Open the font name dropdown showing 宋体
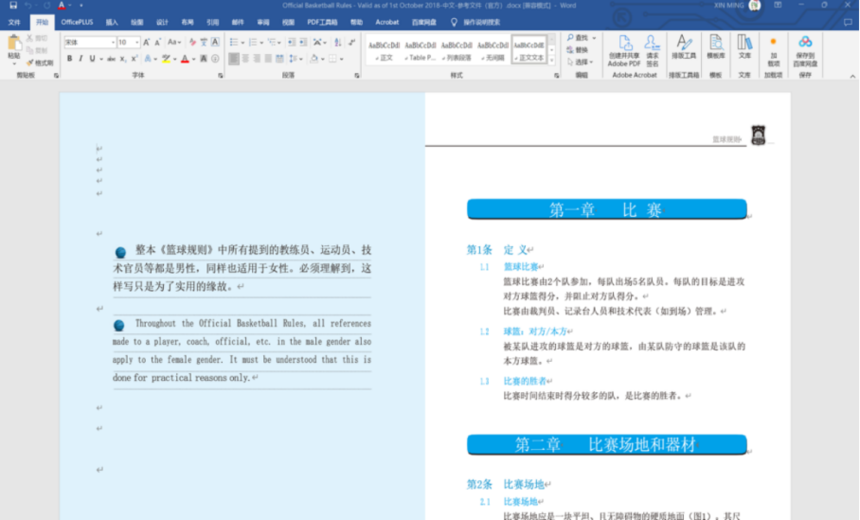The image size is (860, 520). point(89,42)
